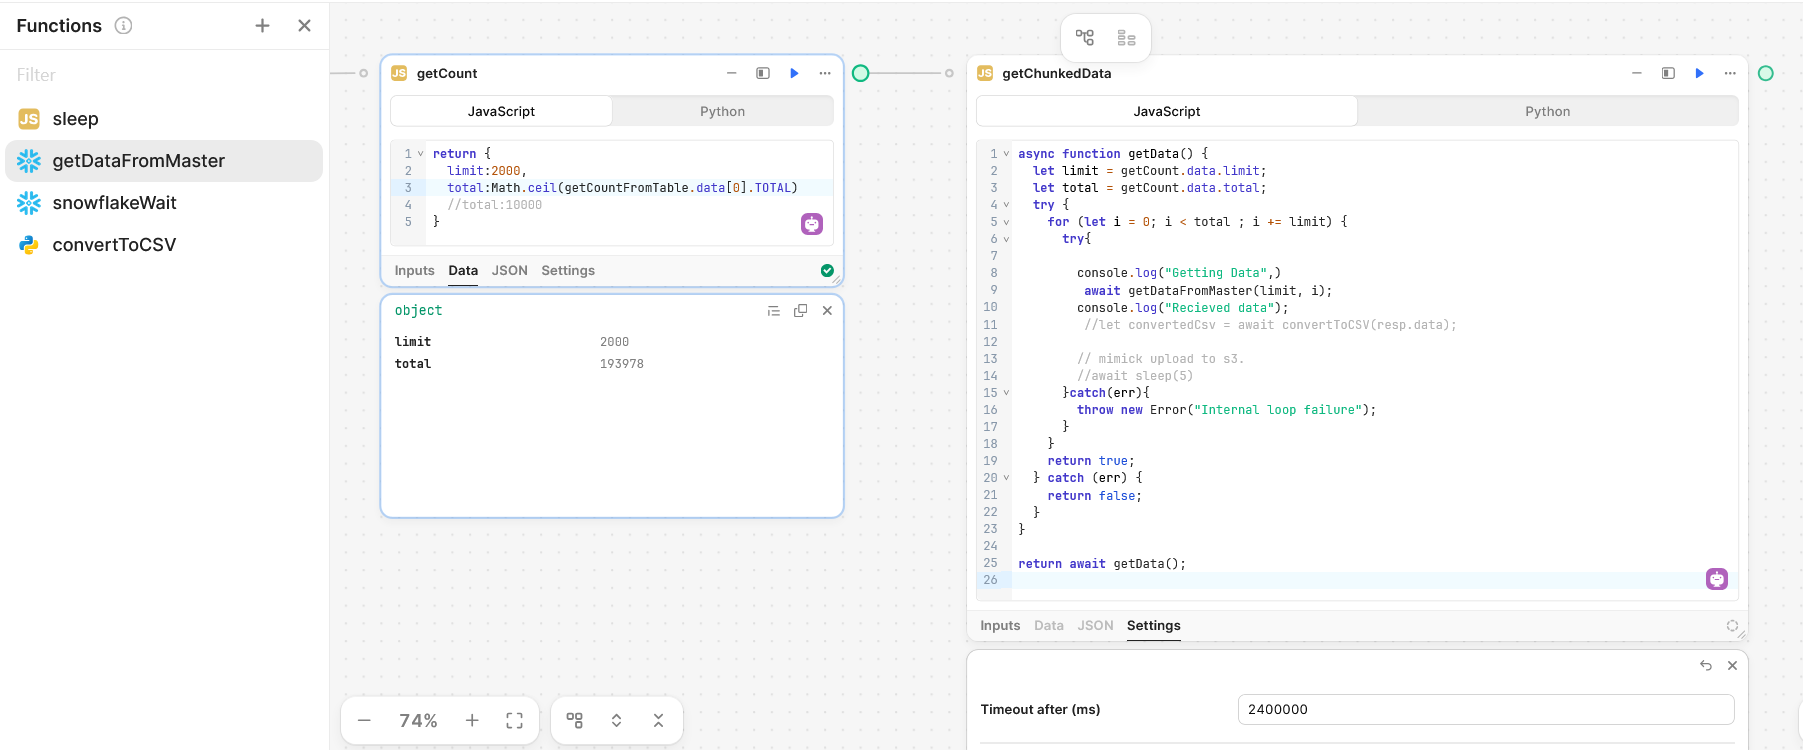
Task: Click getChunkedData output connector circle
Action: coord(1766,73)
